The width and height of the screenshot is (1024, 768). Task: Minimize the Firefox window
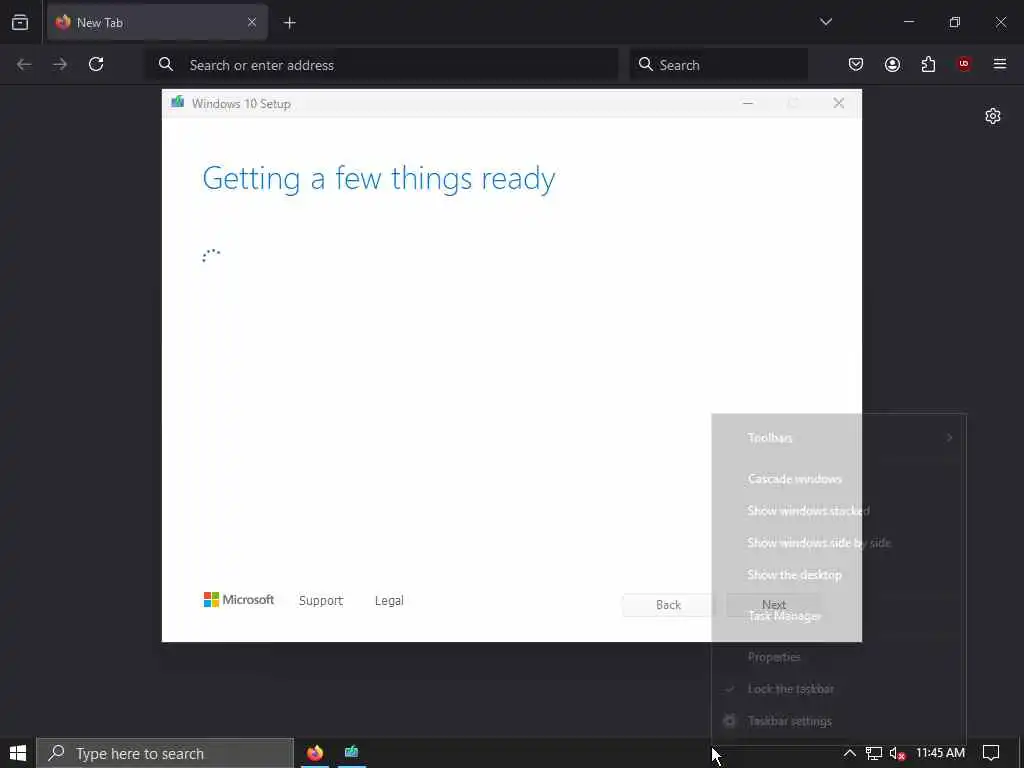pos(908,22)
